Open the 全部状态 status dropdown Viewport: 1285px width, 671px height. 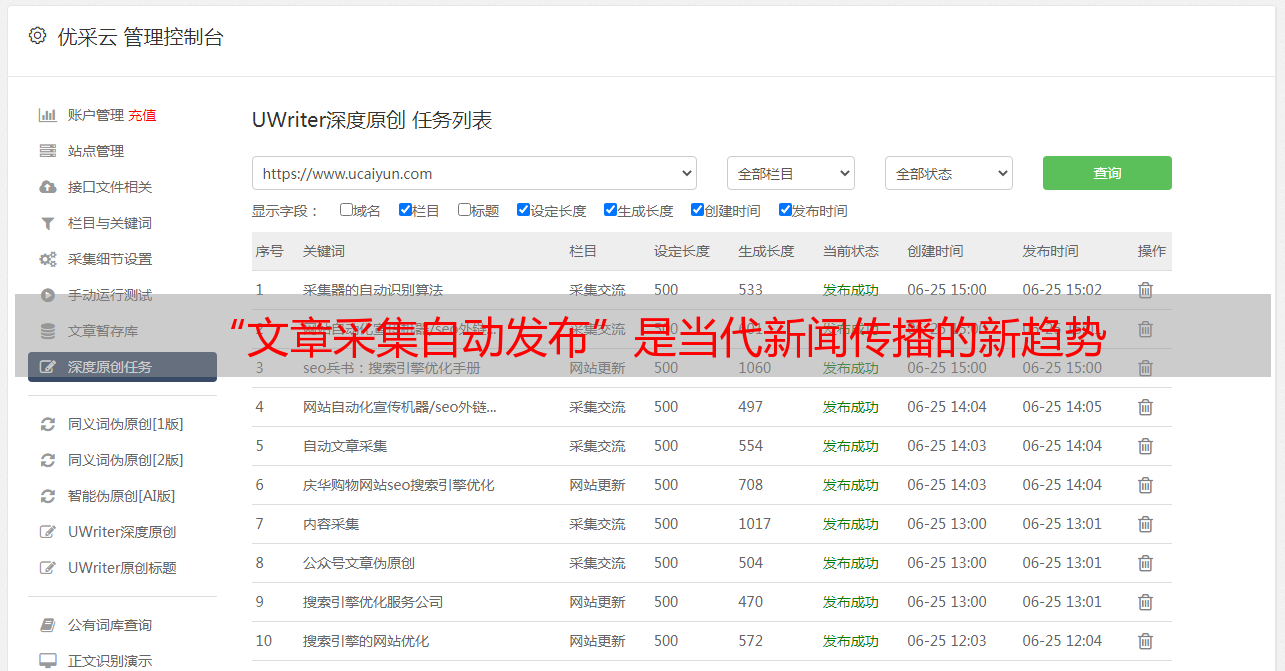coord(948,173)
